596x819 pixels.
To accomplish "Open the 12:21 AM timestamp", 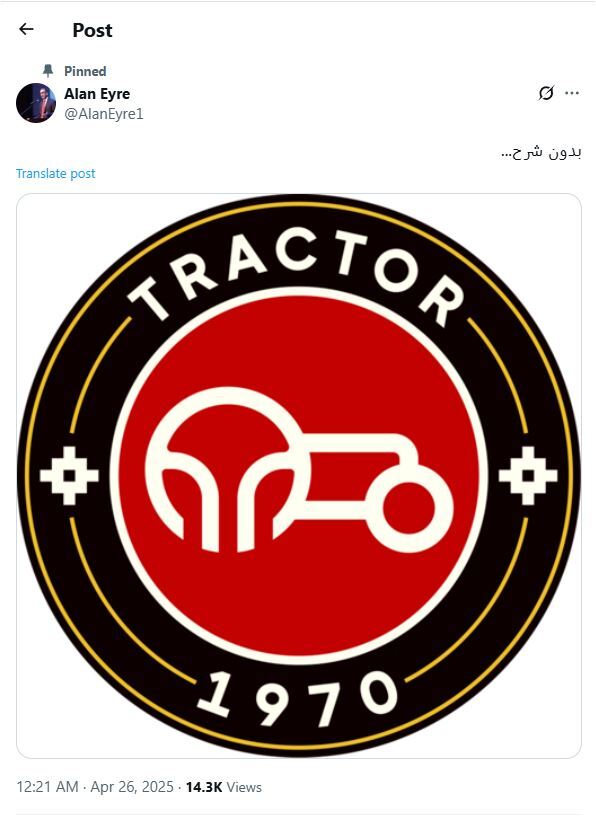I will pos(48,787).
